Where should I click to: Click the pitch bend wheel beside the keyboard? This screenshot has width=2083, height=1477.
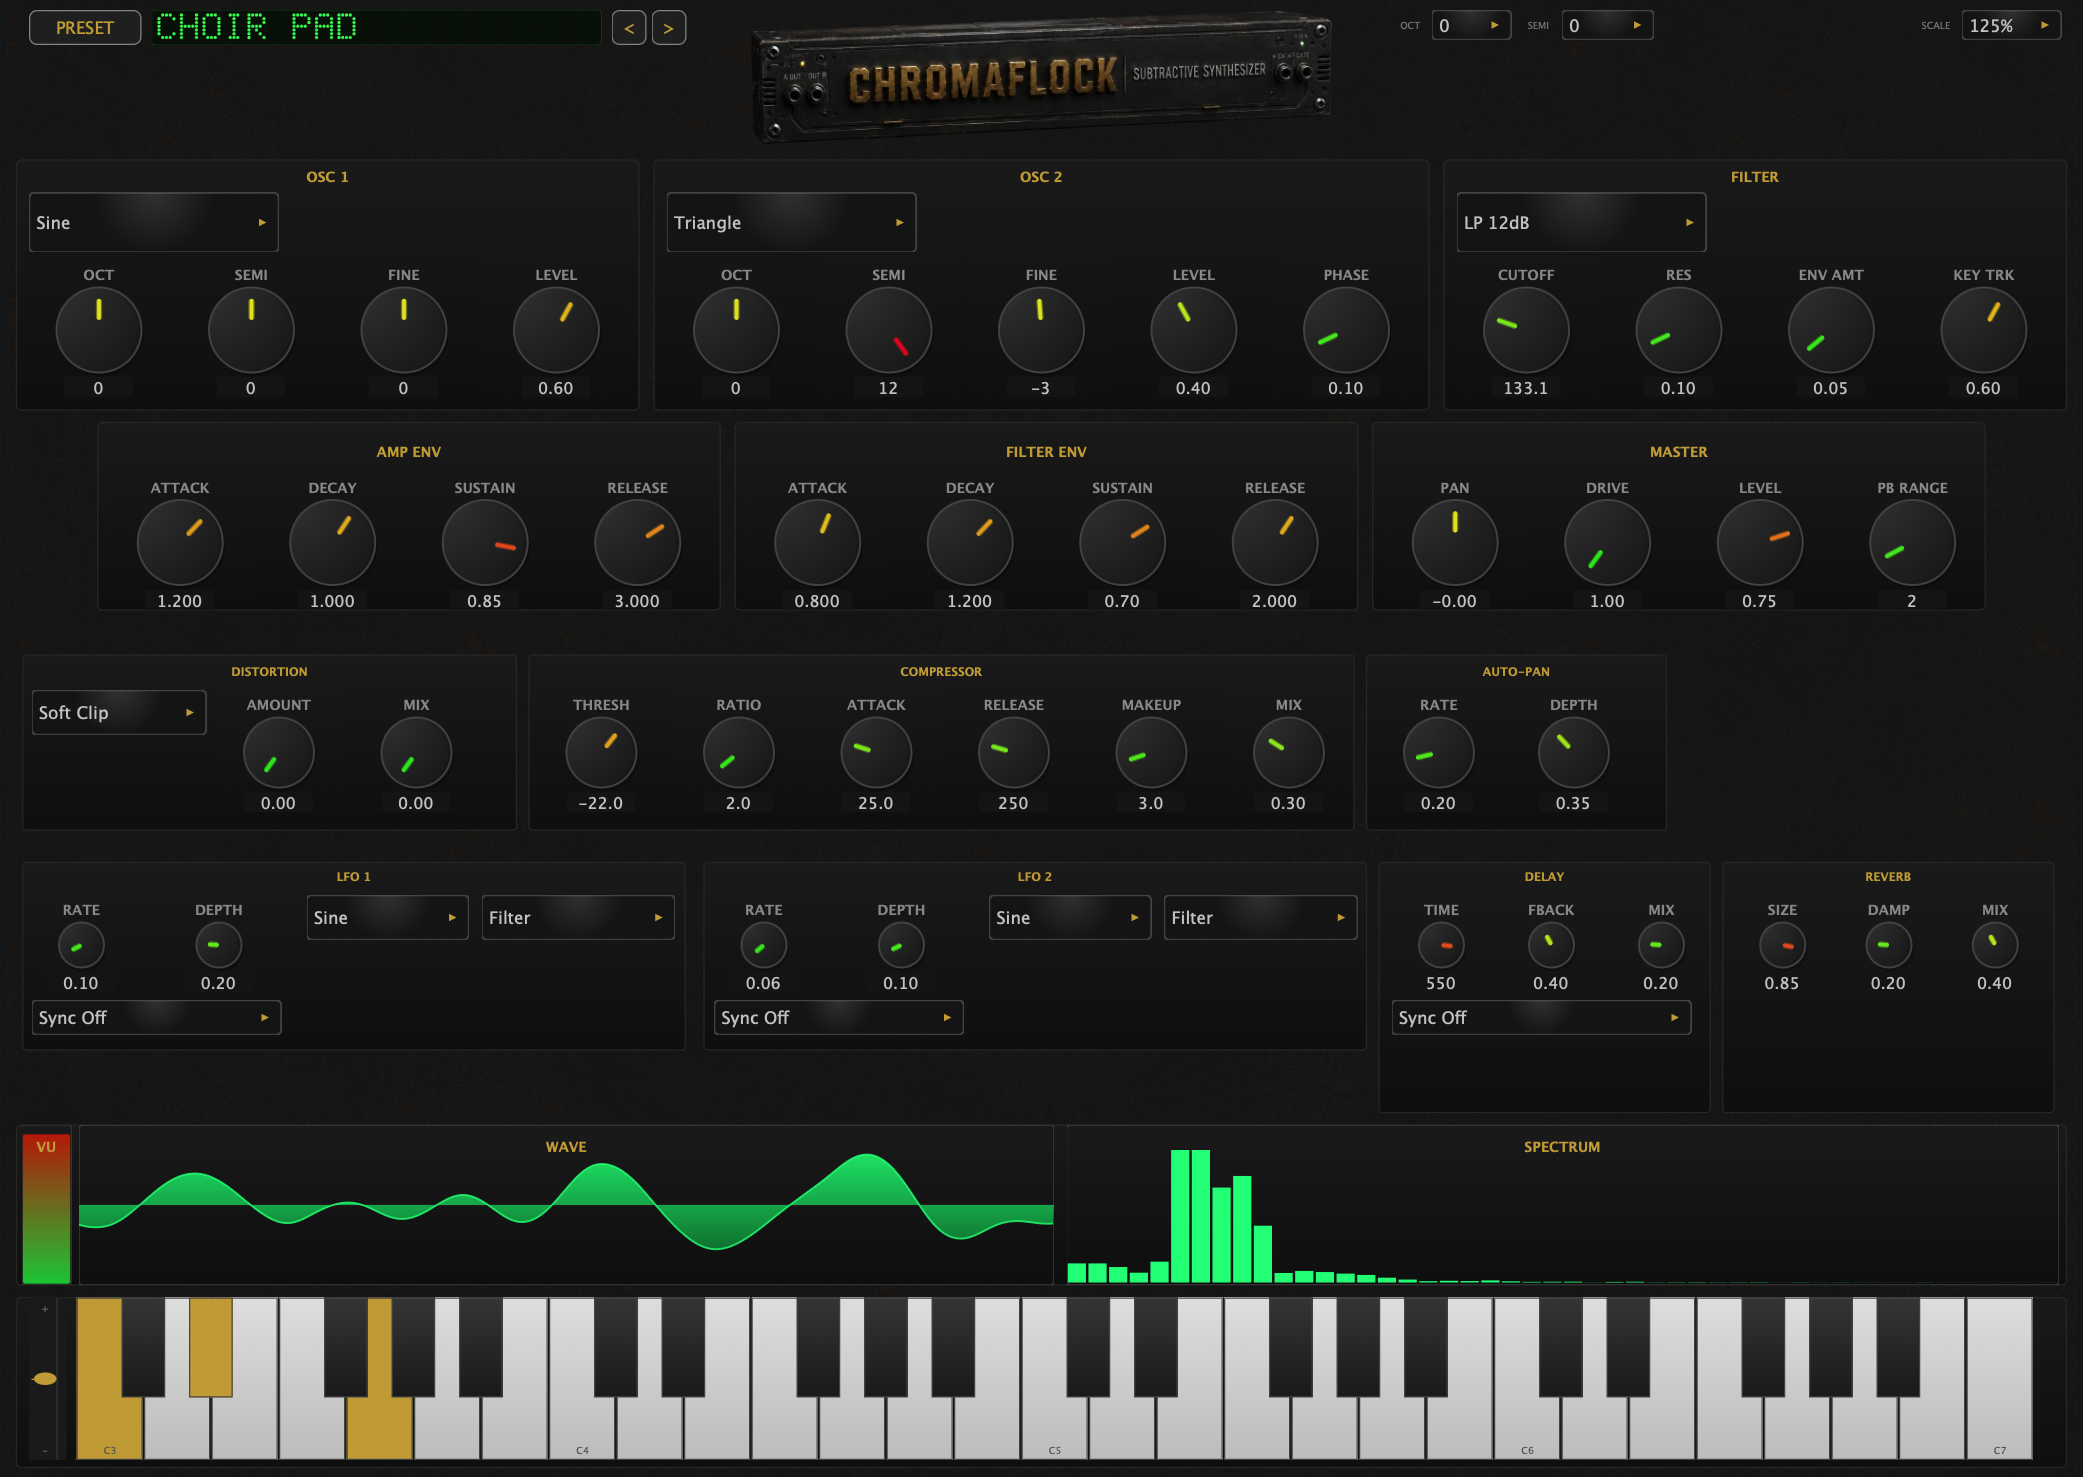(44, 1379)
